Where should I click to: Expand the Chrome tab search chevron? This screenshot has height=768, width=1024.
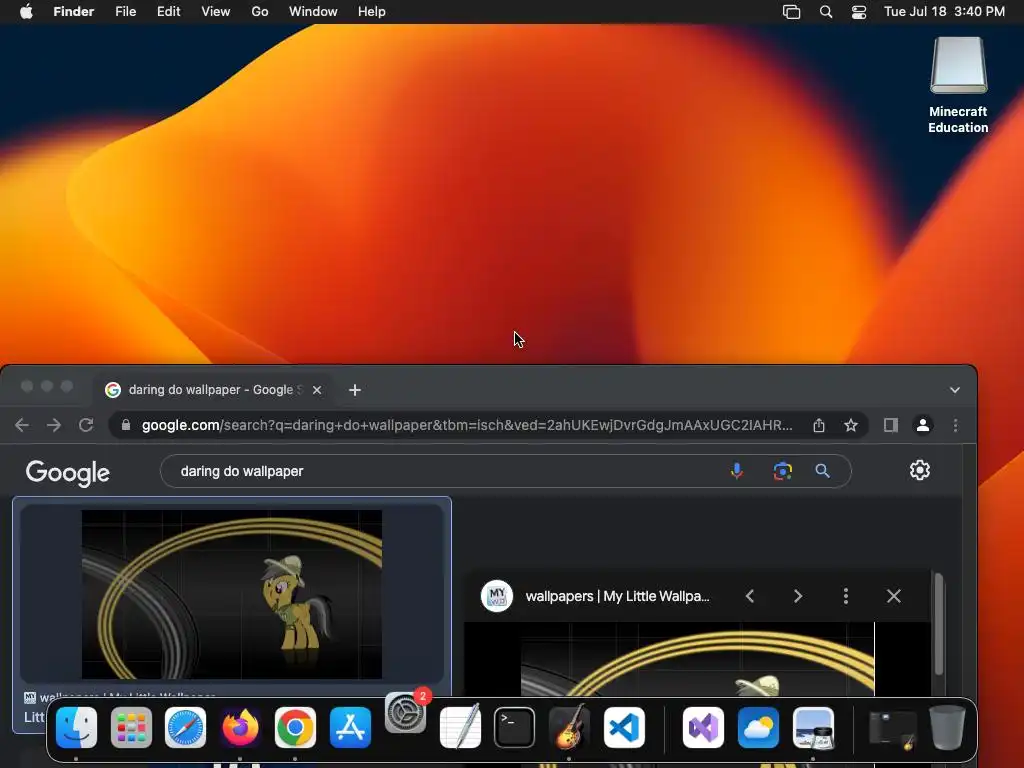955,390
